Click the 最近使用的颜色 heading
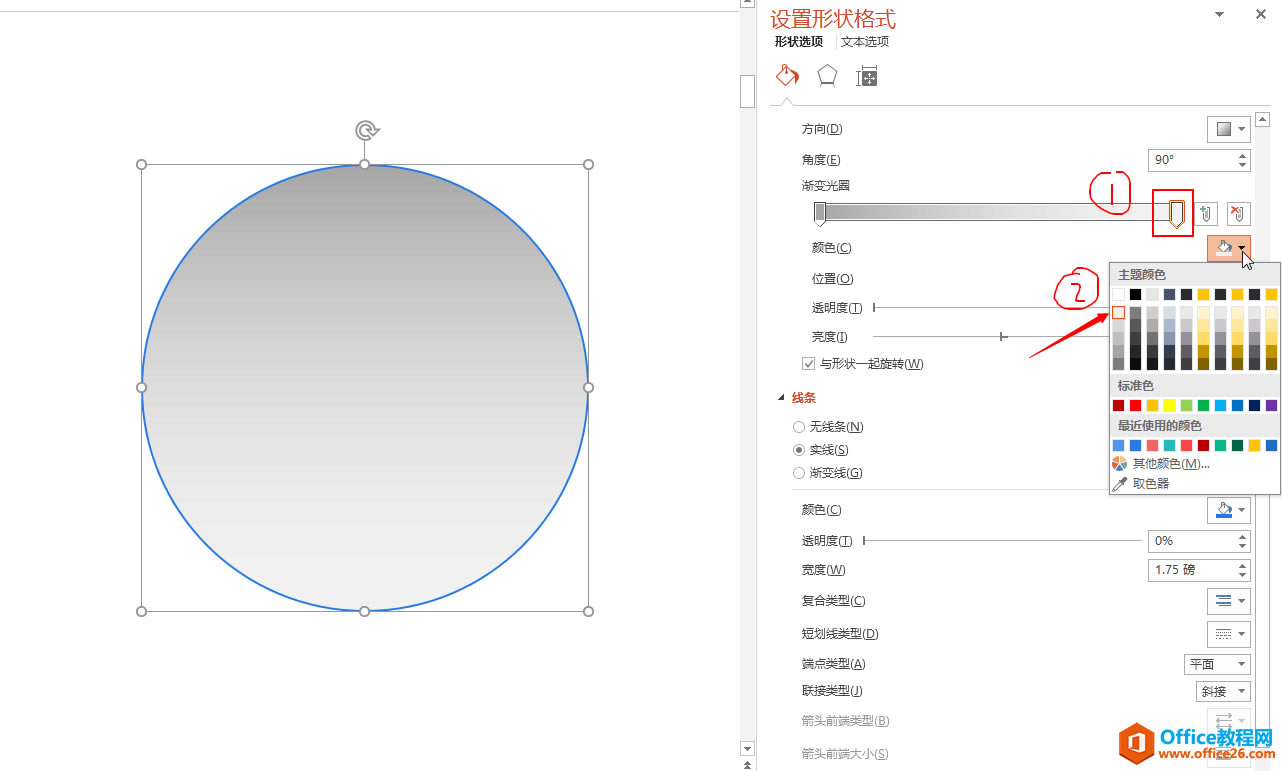The height and width of the screenshot is (771, 1282). coord(1160,425)
